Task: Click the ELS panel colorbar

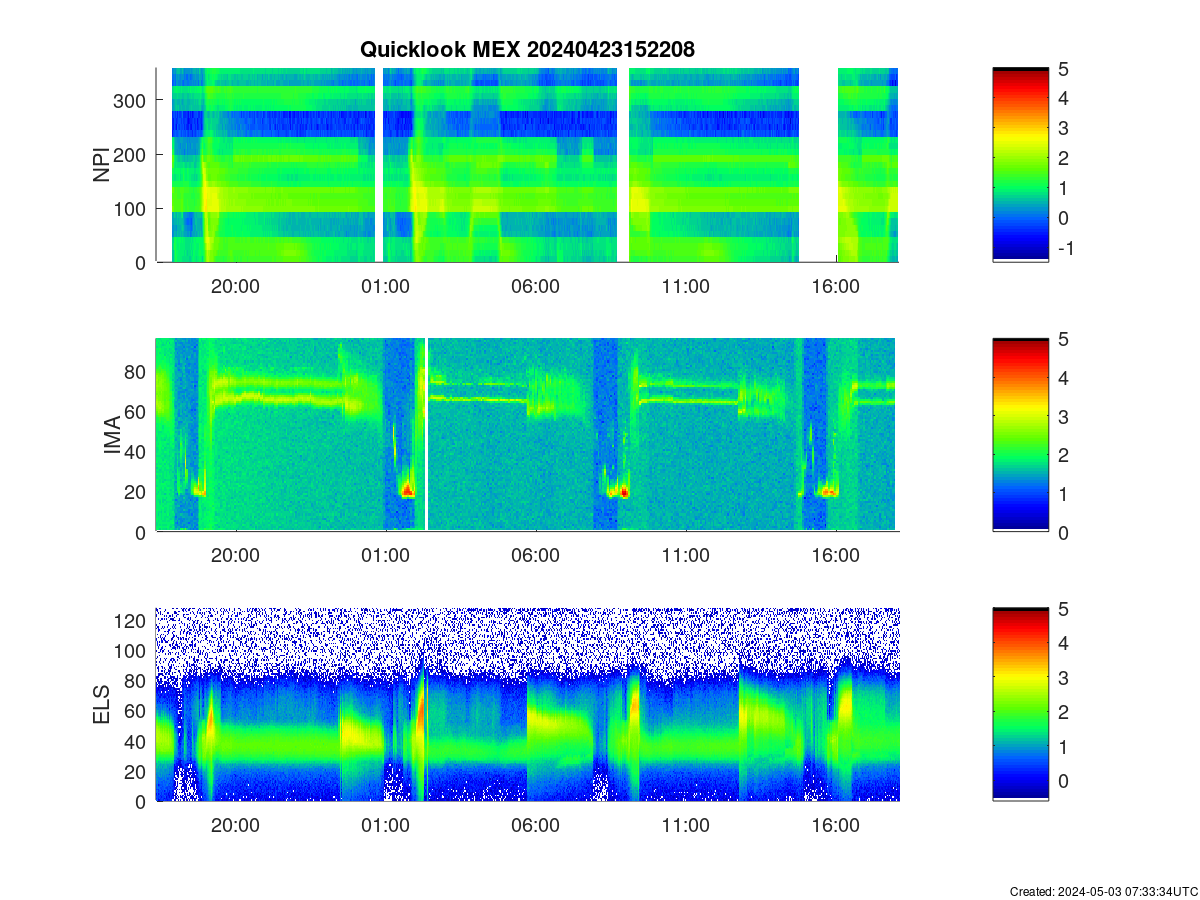Action: 1021,704
